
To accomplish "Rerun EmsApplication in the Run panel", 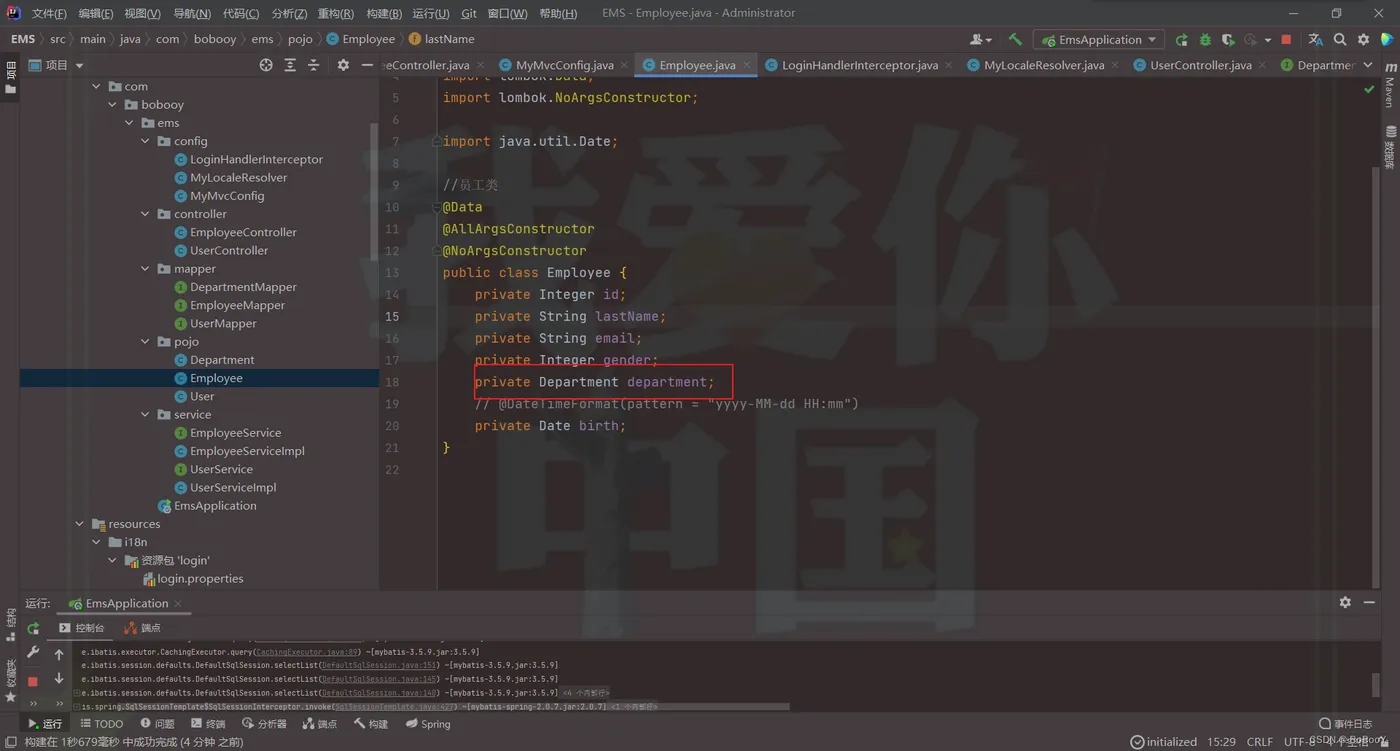I will click(33, 628).
